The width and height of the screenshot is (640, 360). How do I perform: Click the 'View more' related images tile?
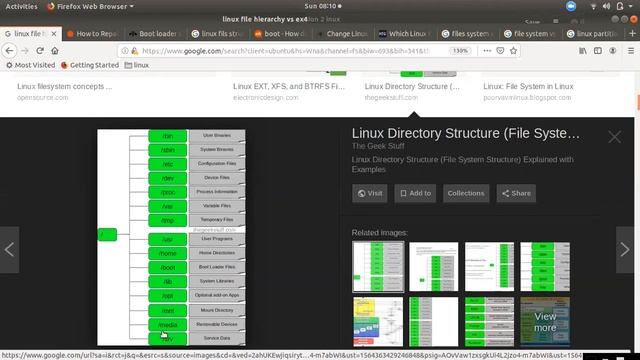[x=545, y=322]
